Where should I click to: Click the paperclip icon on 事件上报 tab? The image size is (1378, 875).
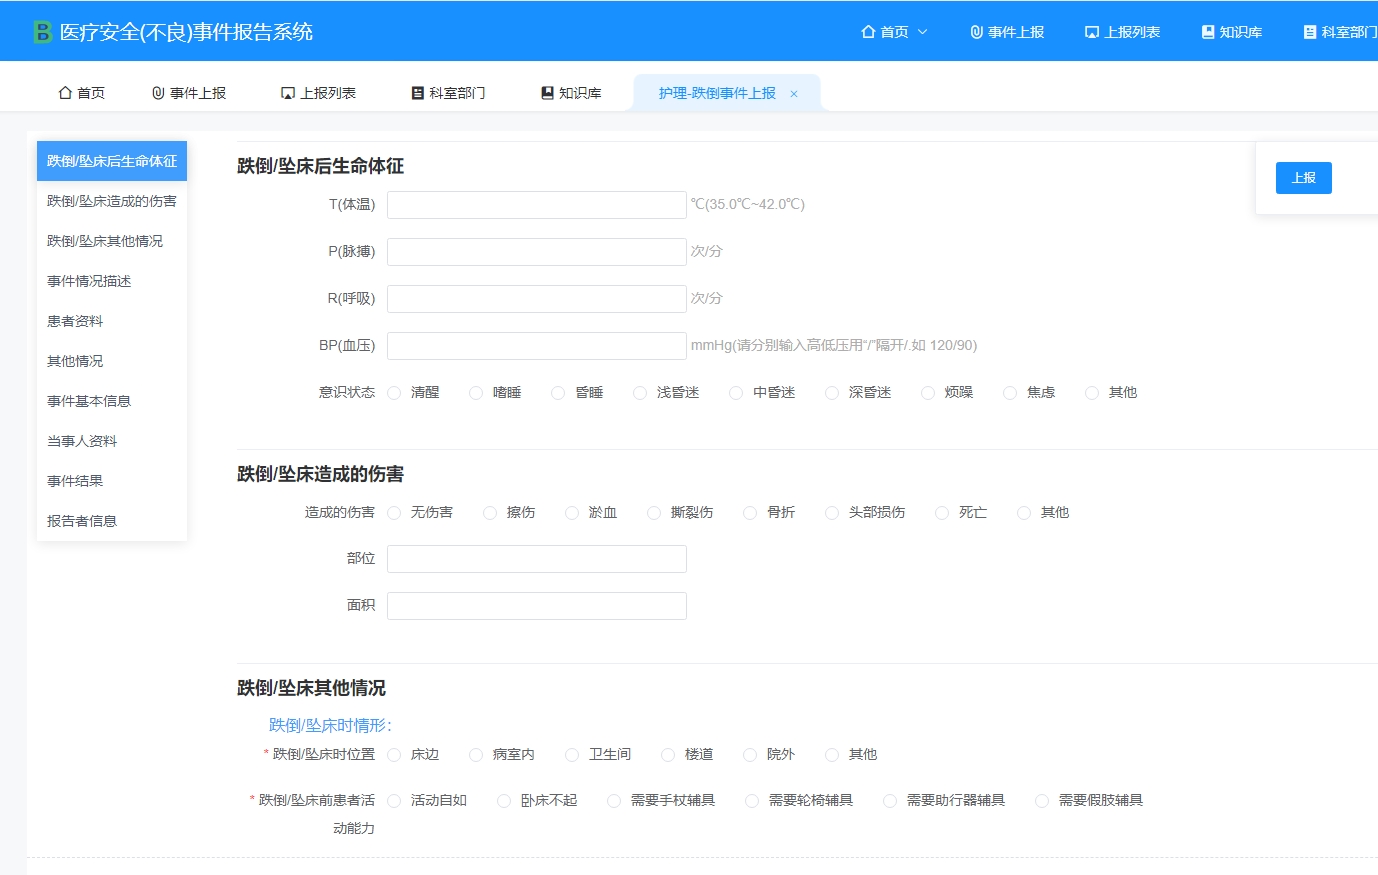(160, 92)
